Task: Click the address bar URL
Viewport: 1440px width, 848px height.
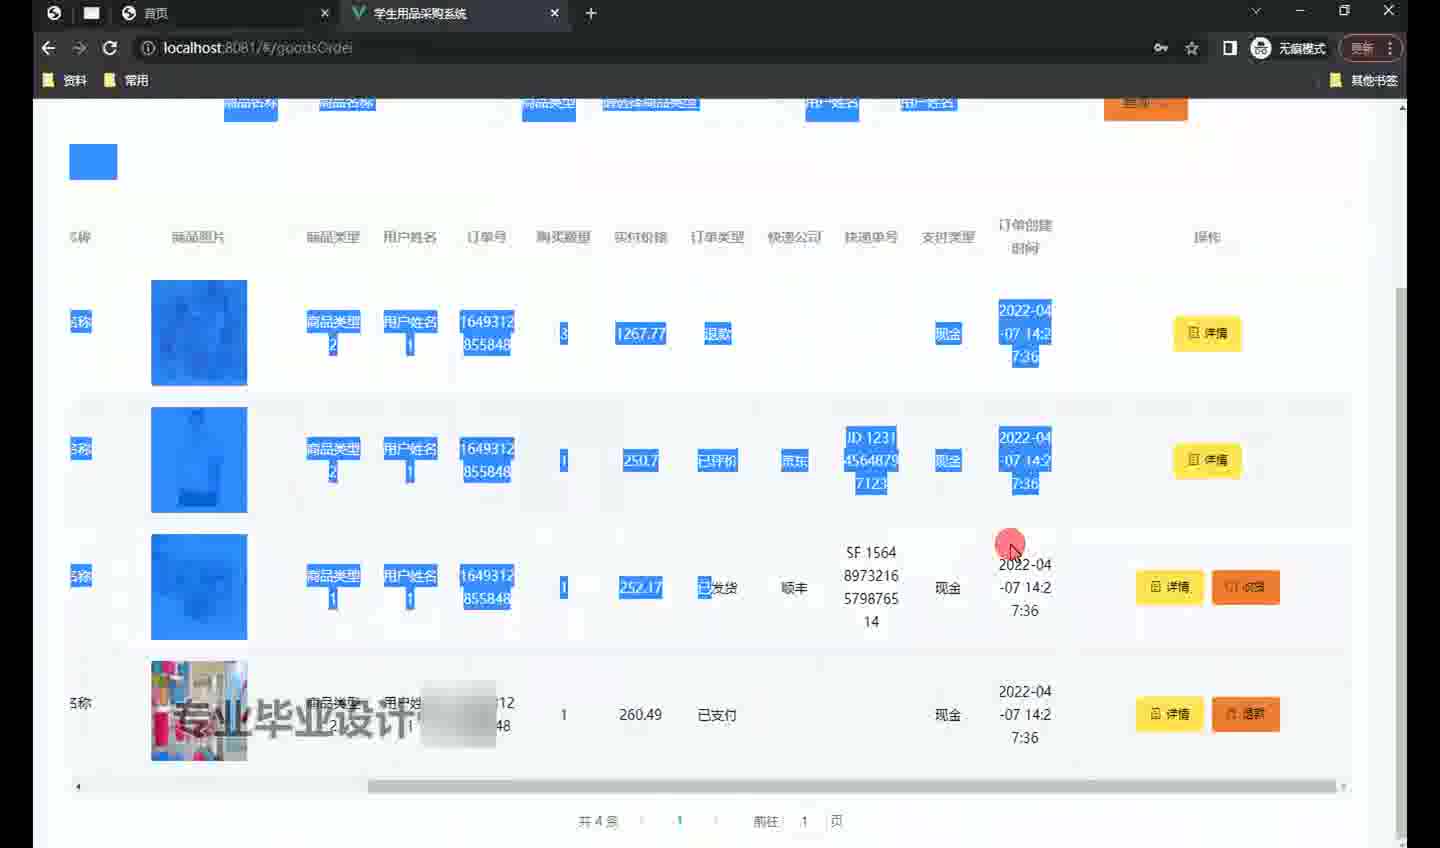Action: (x=258, y=48)
